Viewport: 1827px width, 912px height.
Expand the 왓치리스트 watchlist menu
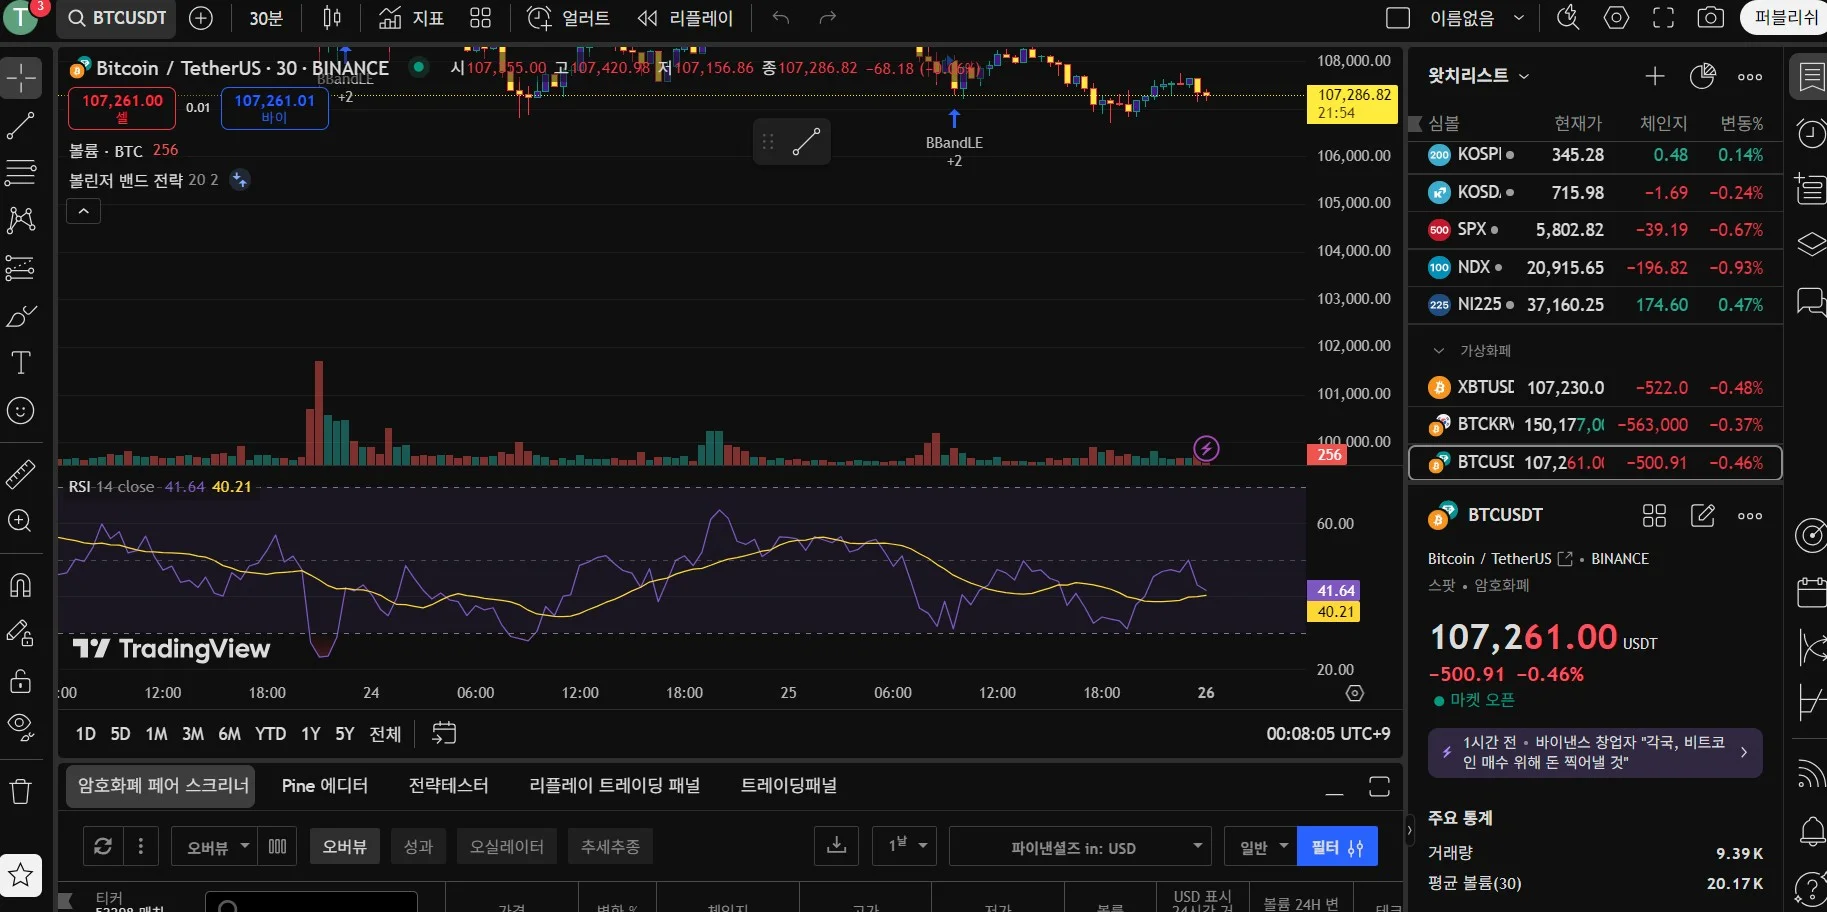click(x=1478, y=76)
